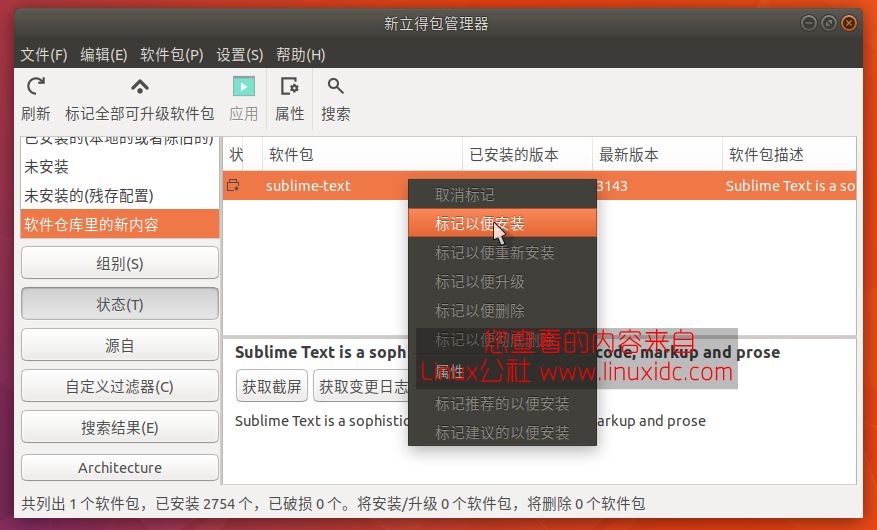This screenshot has width=877, height=530.
Task: Click 'Sublime Text is a so' description cell
Action: (x=790, y=186)
